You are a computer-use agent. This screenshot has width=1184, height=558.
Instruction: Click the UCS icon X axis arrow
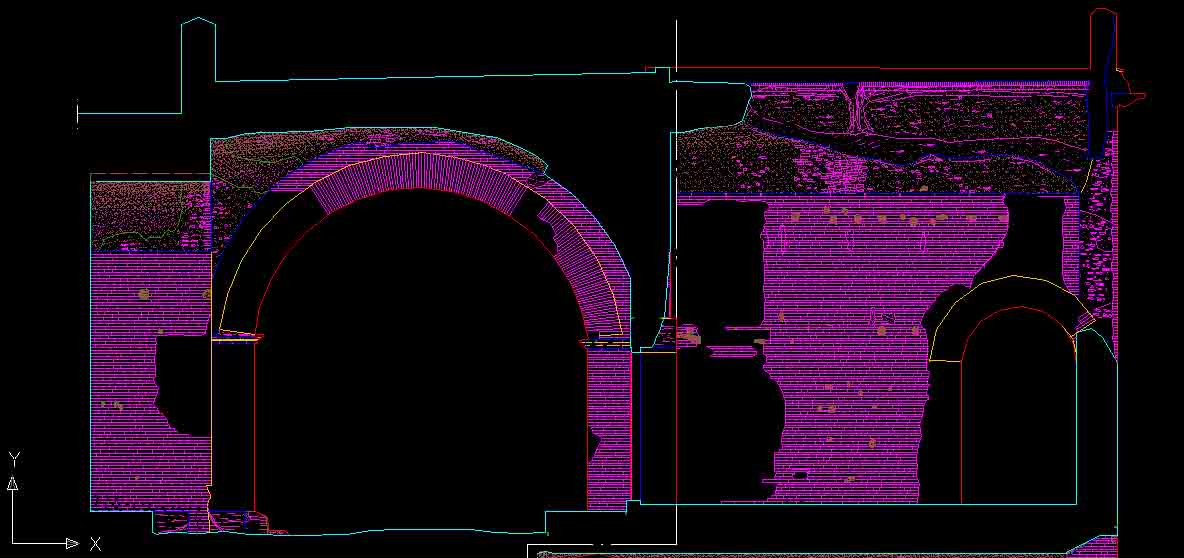pos(72,544)
